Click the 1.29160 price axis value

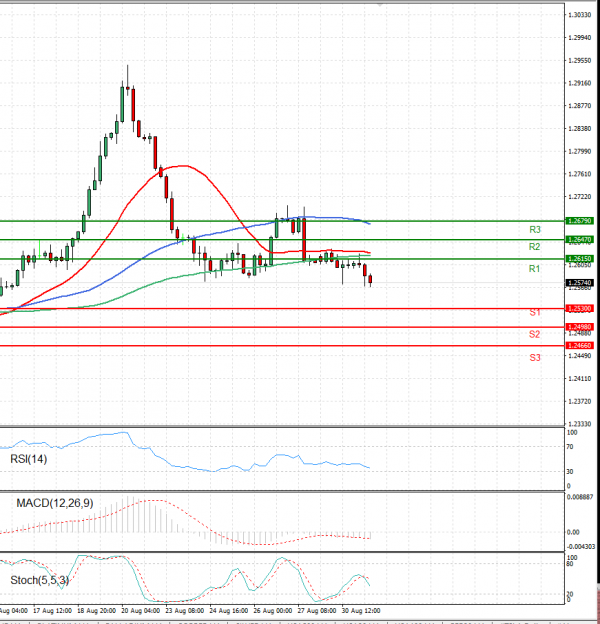click(579, 83)
